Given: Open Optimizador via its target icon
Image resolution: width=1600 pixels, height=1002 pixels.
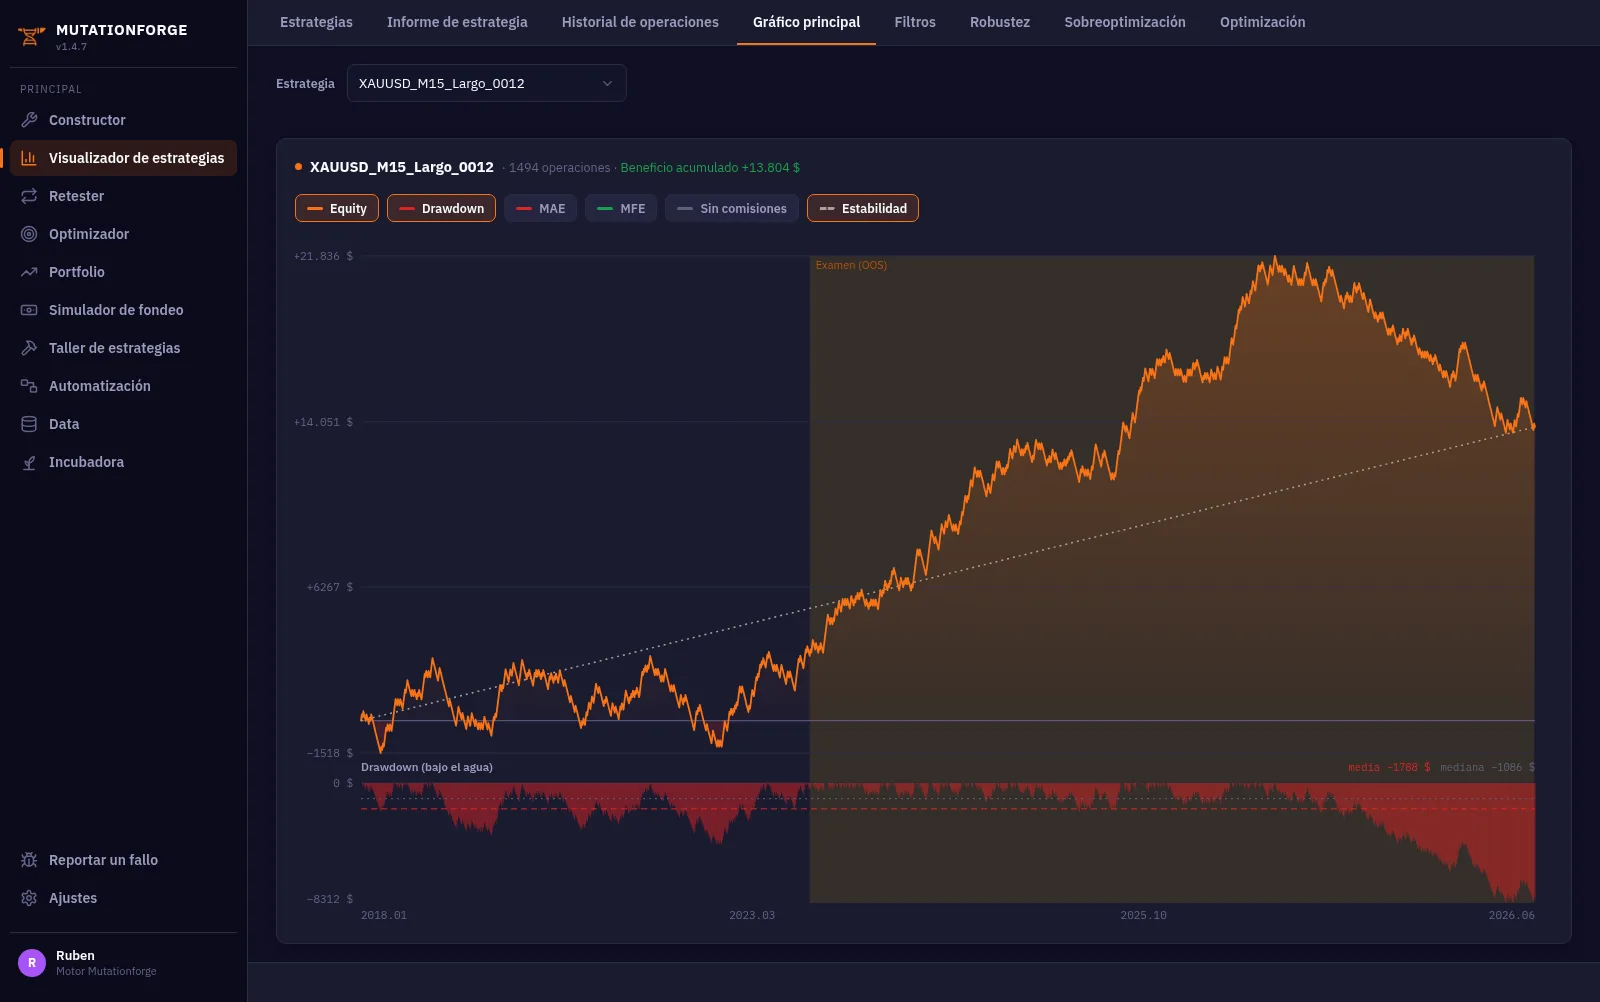Looking at the screenshot, I should coord(29,234).
